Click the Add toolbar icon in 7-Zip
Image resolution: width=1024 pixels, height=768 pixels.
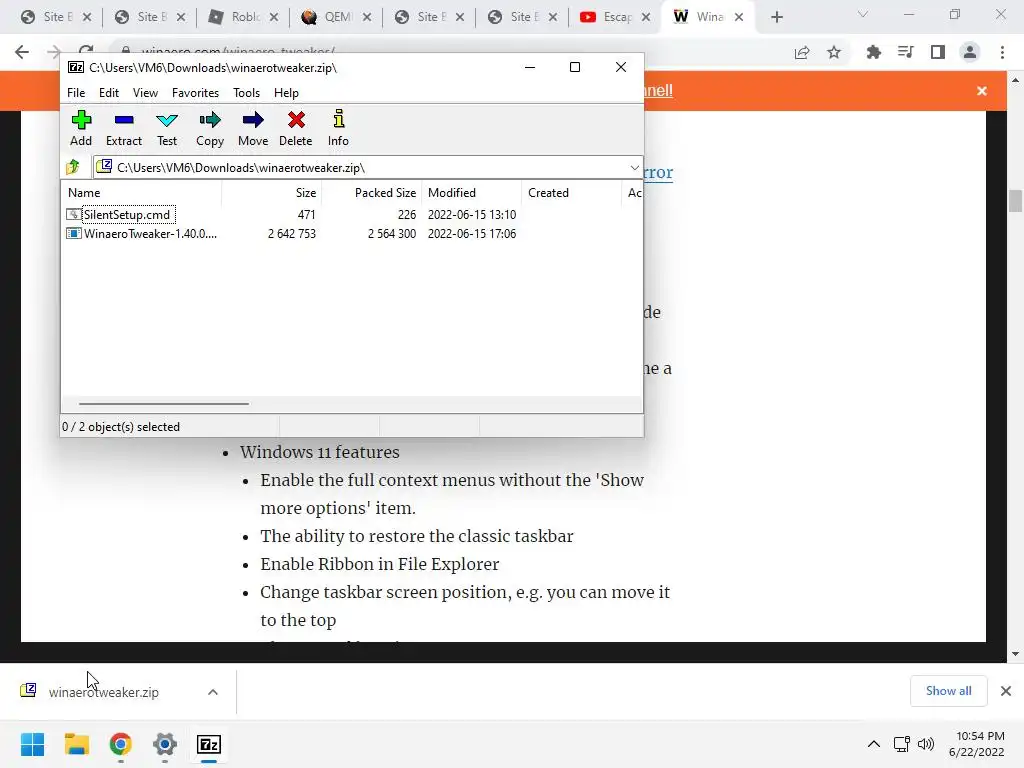pos(81,128)
